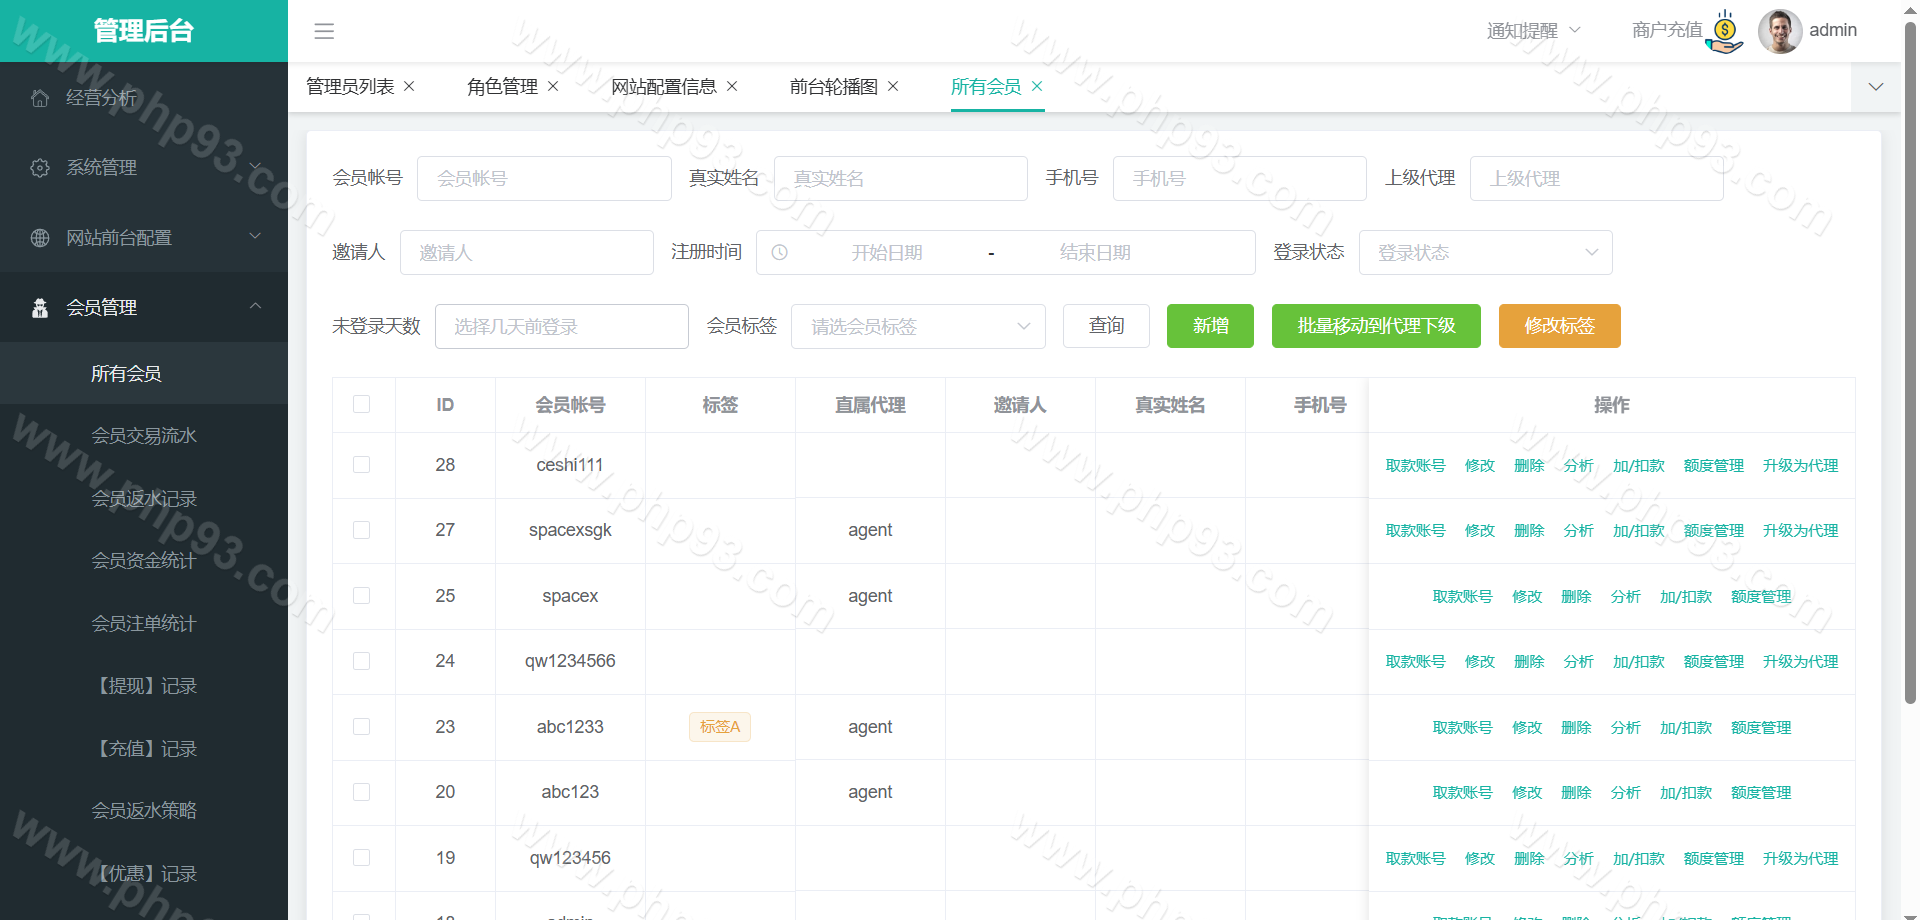Click the 网站前台配置 globe icon
The image size is (1920, 920).
point(40,238)
